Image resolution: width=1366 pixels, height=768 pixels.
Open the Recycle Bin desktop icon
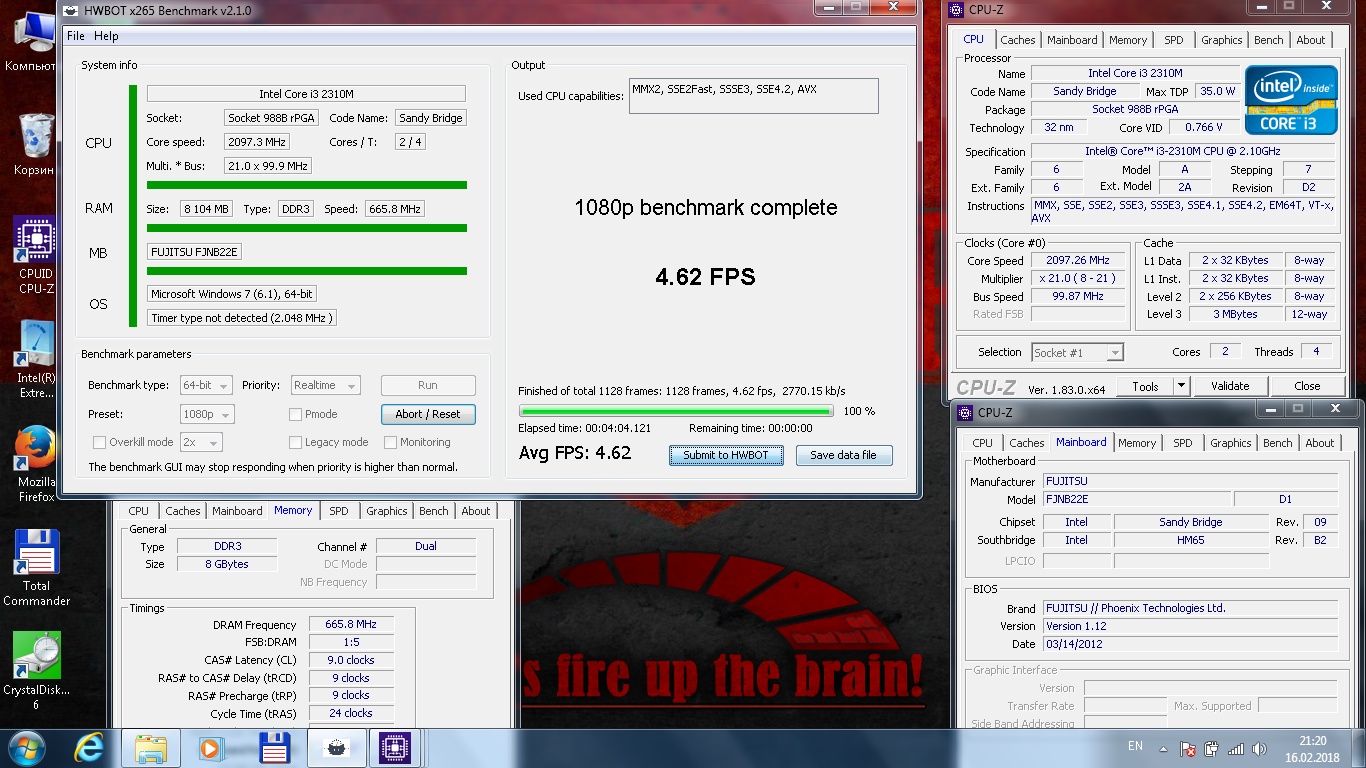[x=34, y=144]
